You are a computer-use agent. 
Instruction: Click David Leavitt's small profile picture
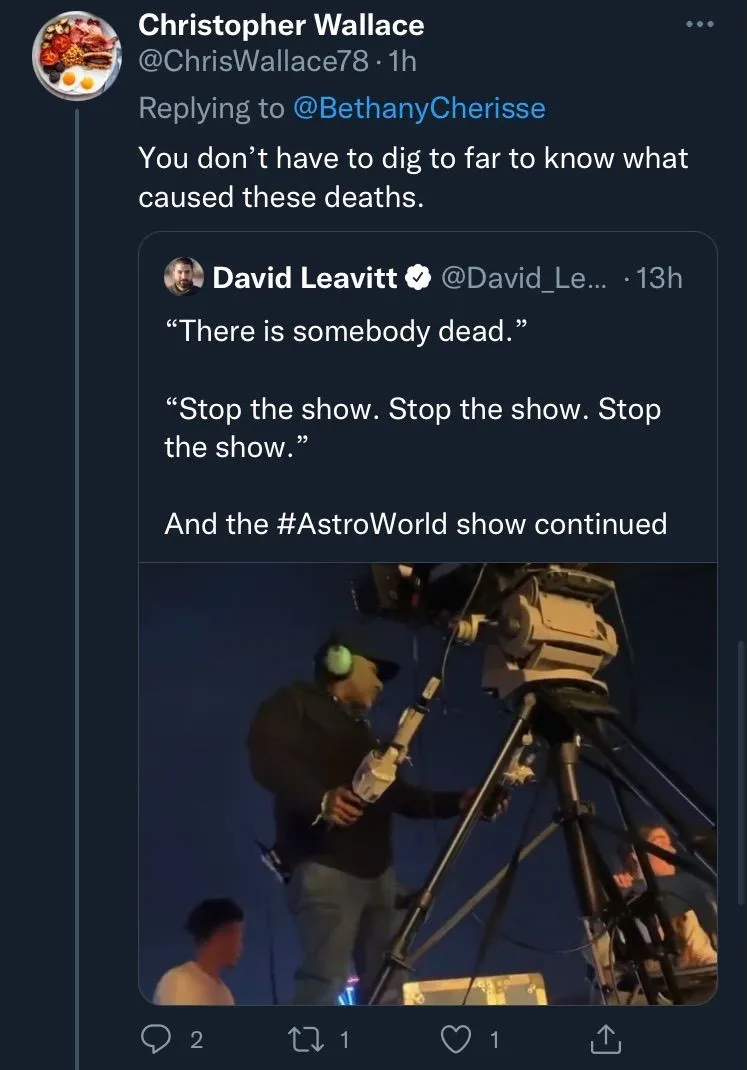(x=184, y=277)
